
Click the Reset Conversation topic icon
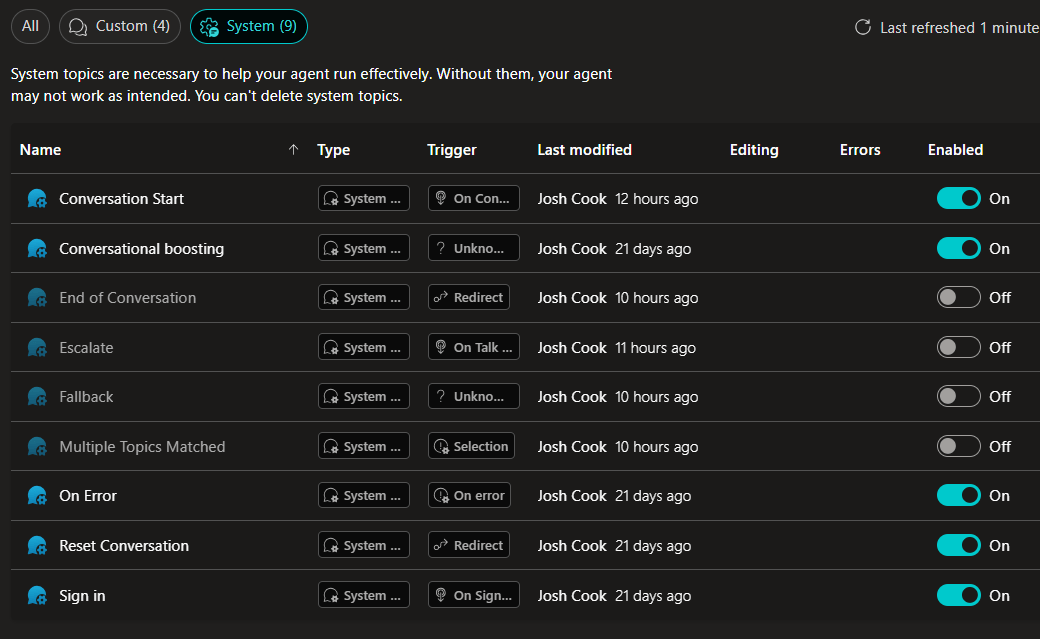click(37, 545)
